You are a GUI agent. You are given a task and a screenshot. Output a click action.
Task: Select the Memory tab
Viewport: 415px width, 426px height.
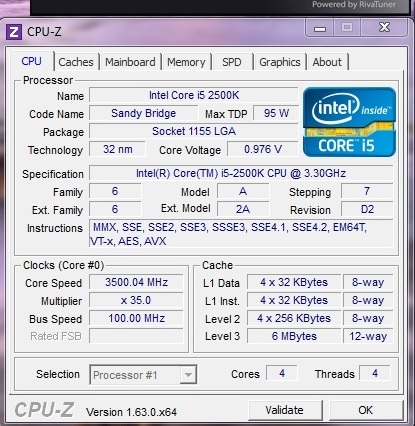pyautogui.click(x=186, y=62)
